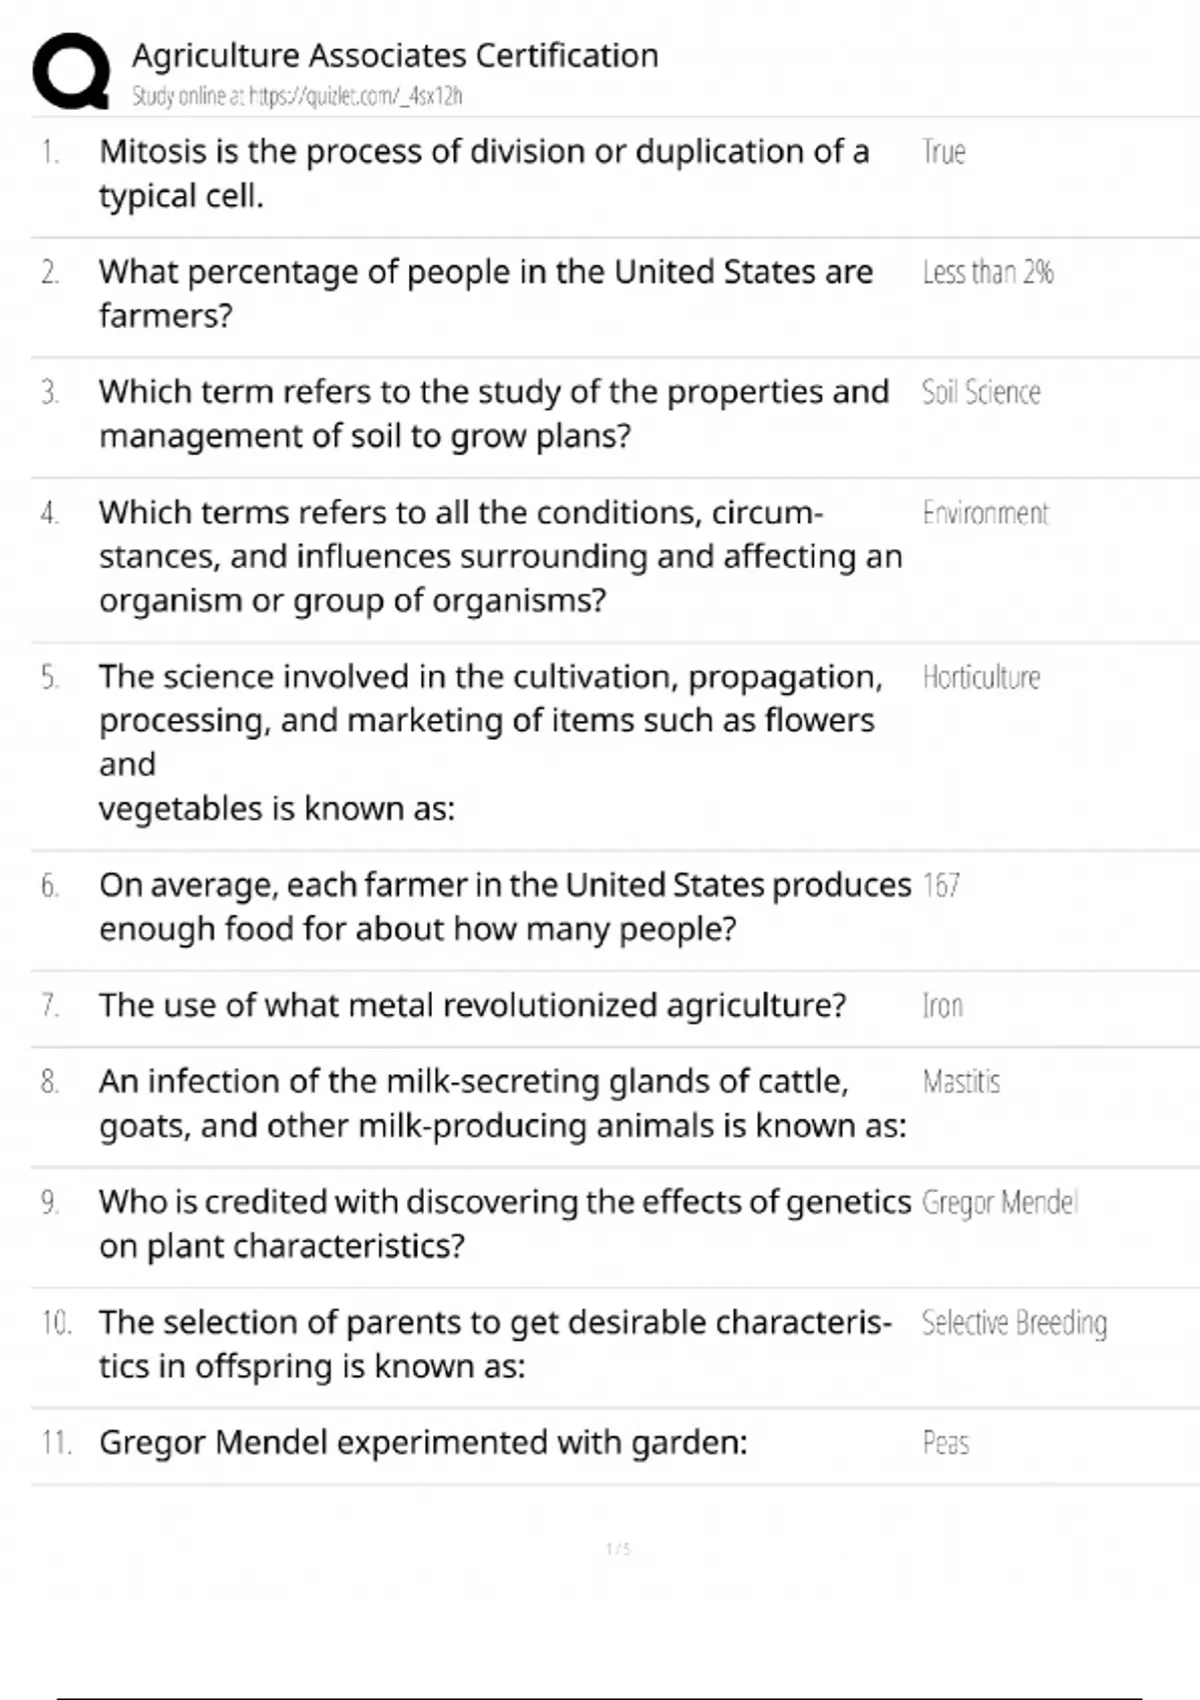Click the "Mastitis" answer
Screen dimensions: 1200x1700
961,1081
